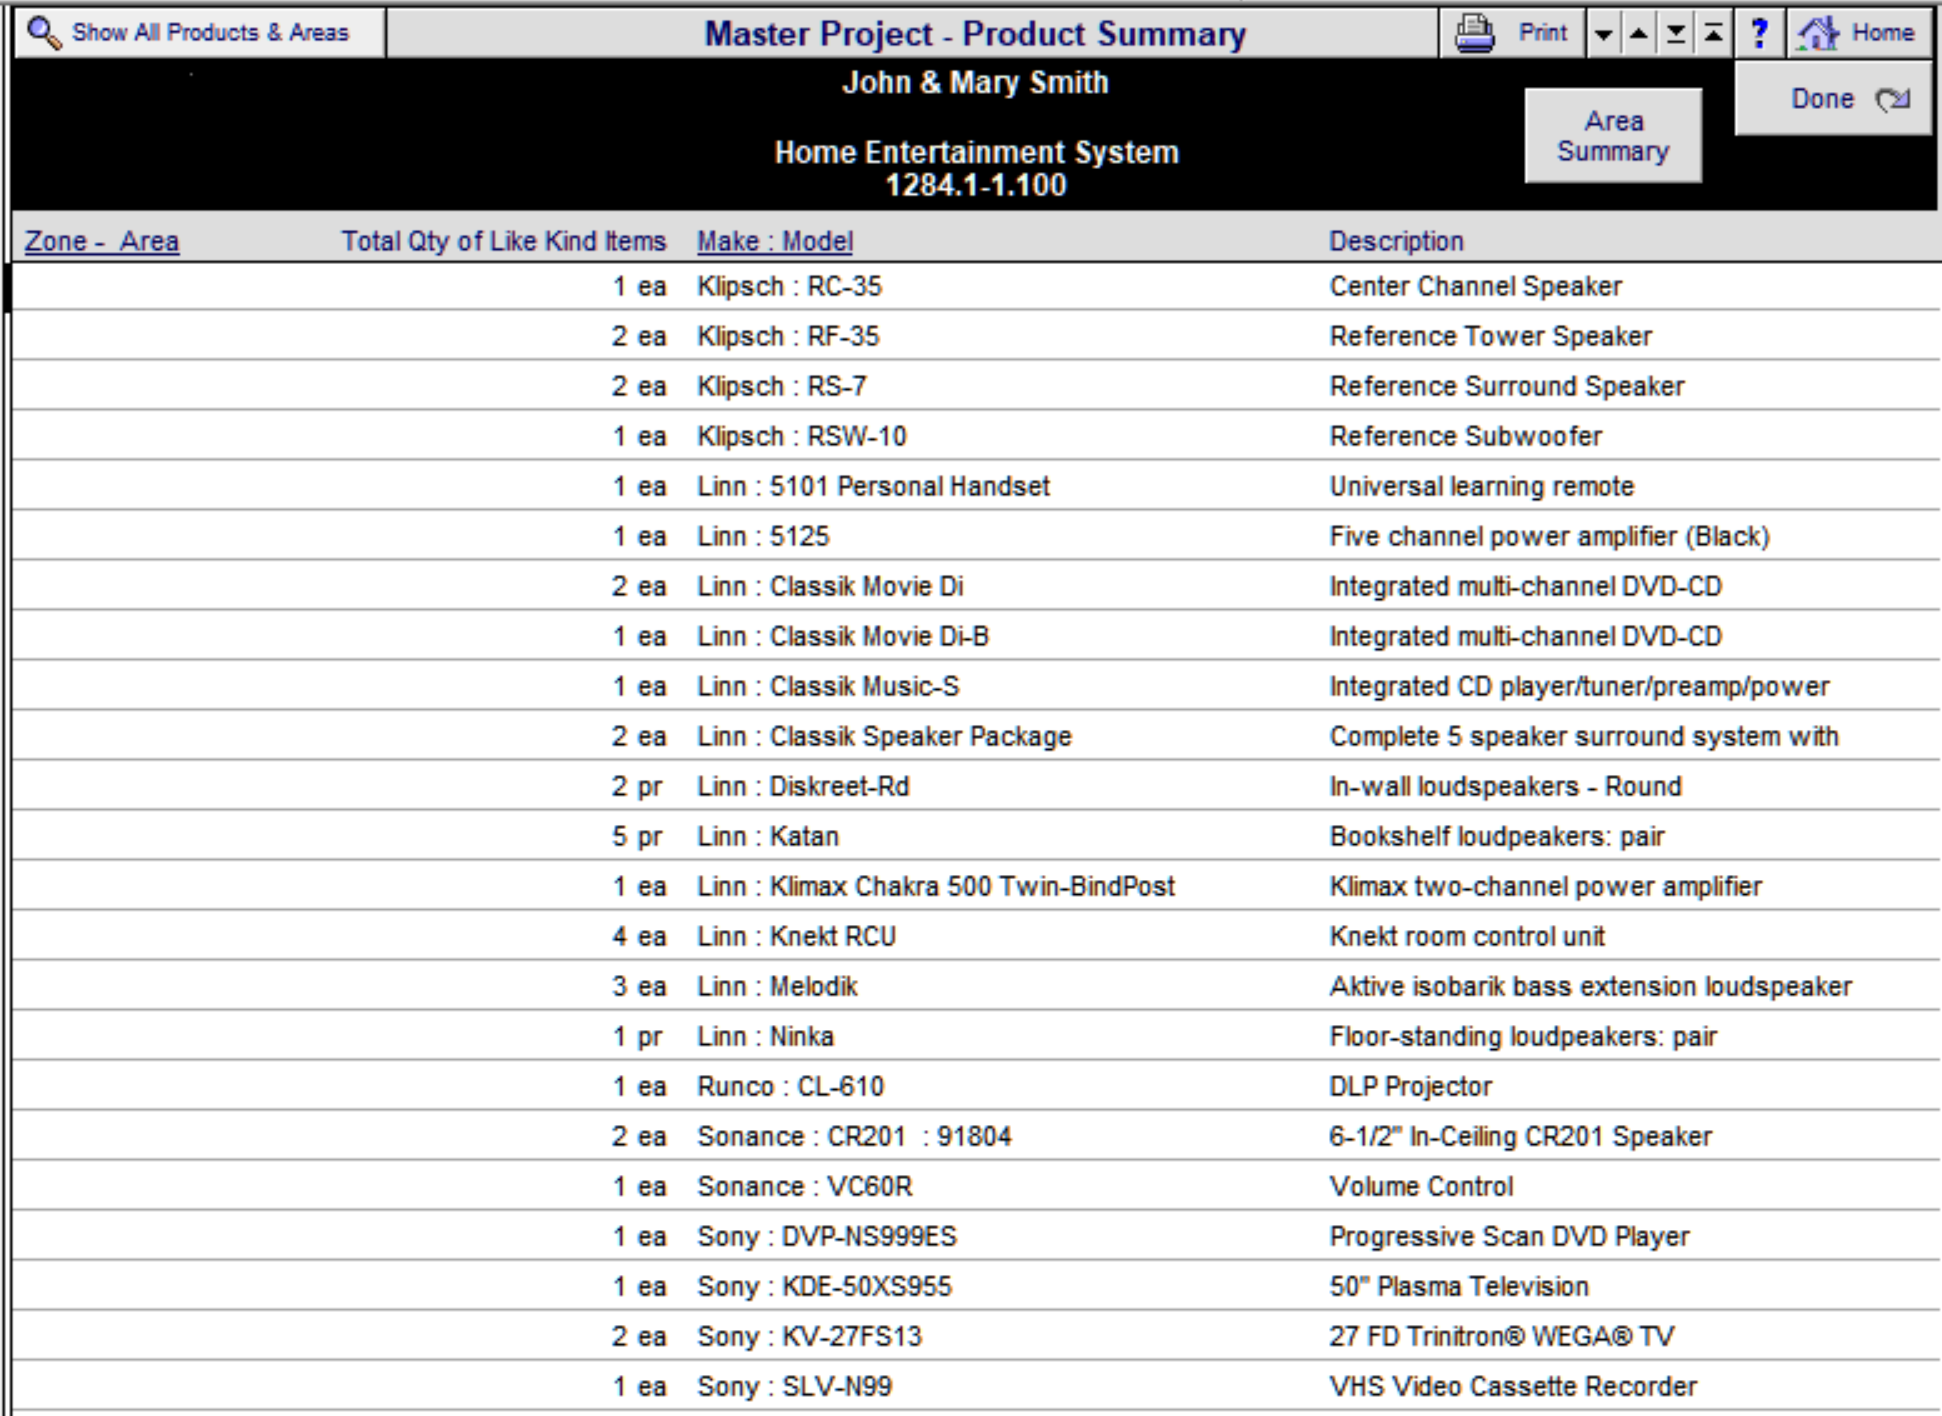Click the Volume Control description
The height and width of the screenshot is (1416, 1942).
tap(1421, 1186)
